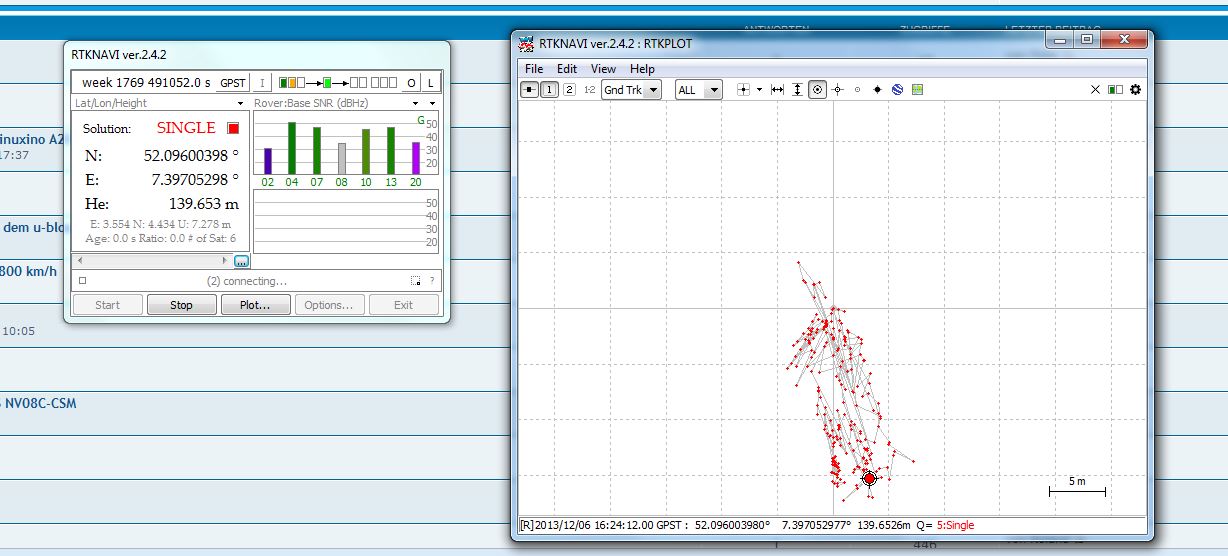Toggle the GPST time format button
The height and width of the screenshot is (556, 1228).
pyautogui.click(x=233, y=83)
